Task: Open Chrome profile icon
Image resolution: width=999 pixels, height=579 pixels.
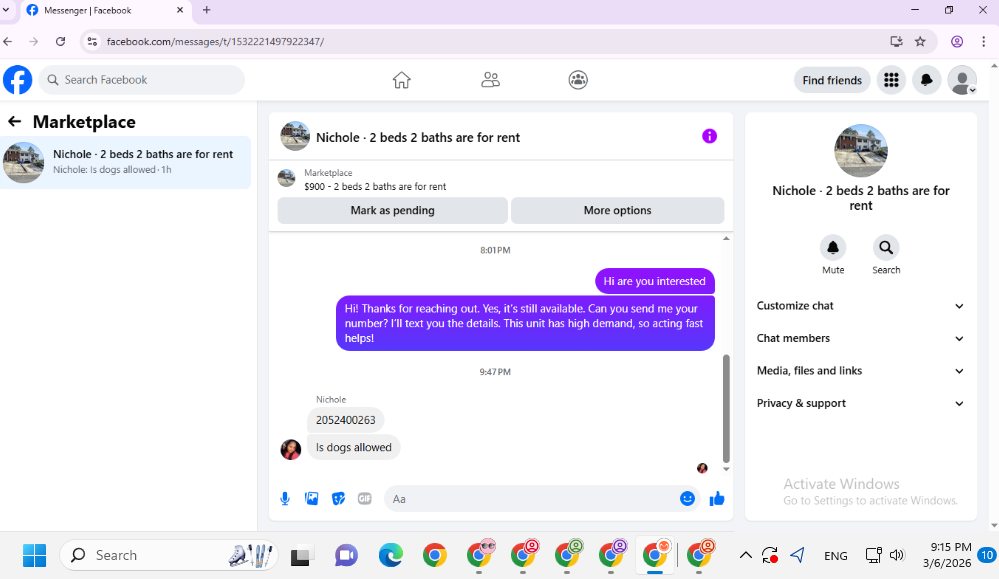Action: click(x=957, y=41)
